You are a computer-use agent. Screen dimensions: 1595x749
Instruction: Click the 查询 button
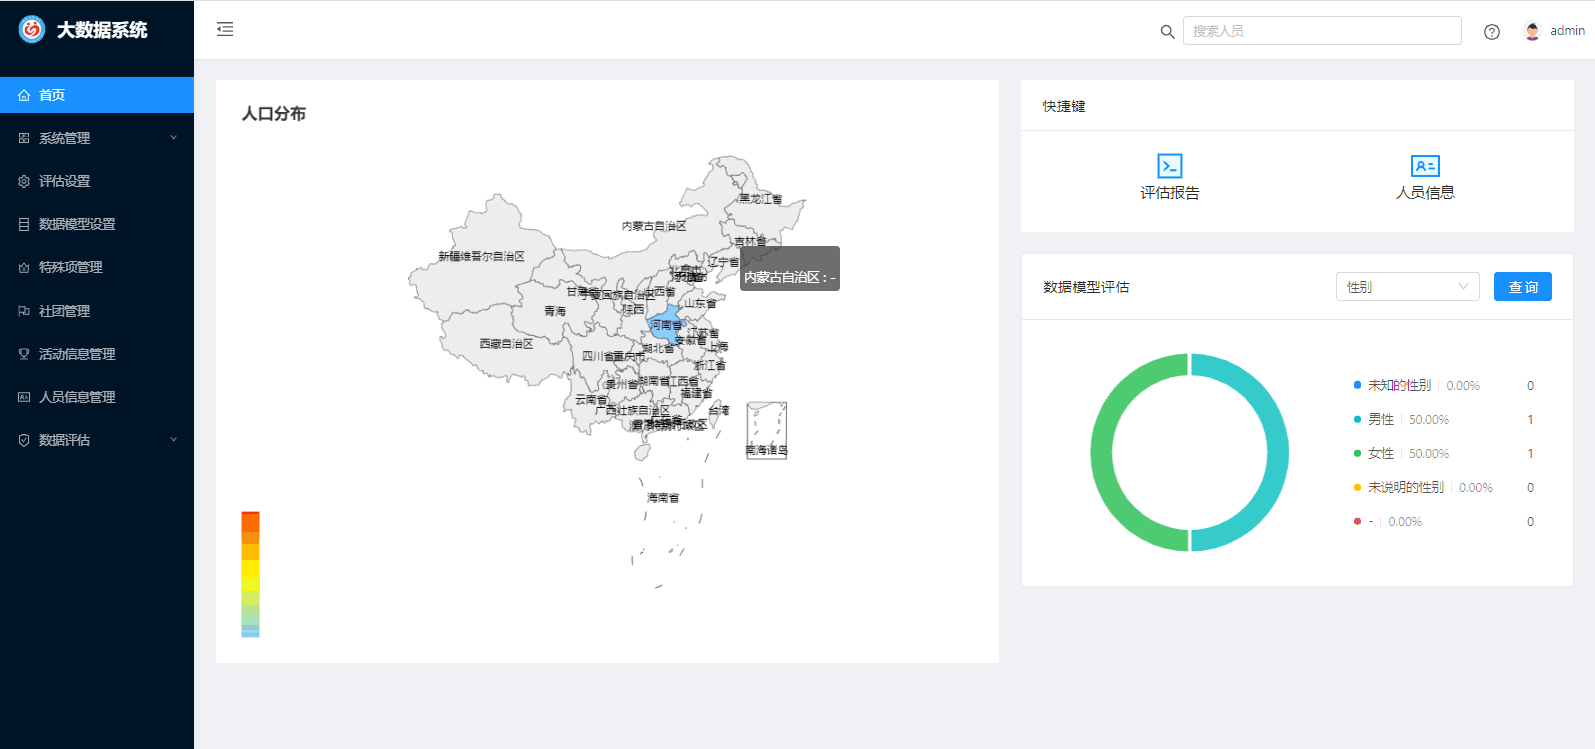(x=1522, y=287)
